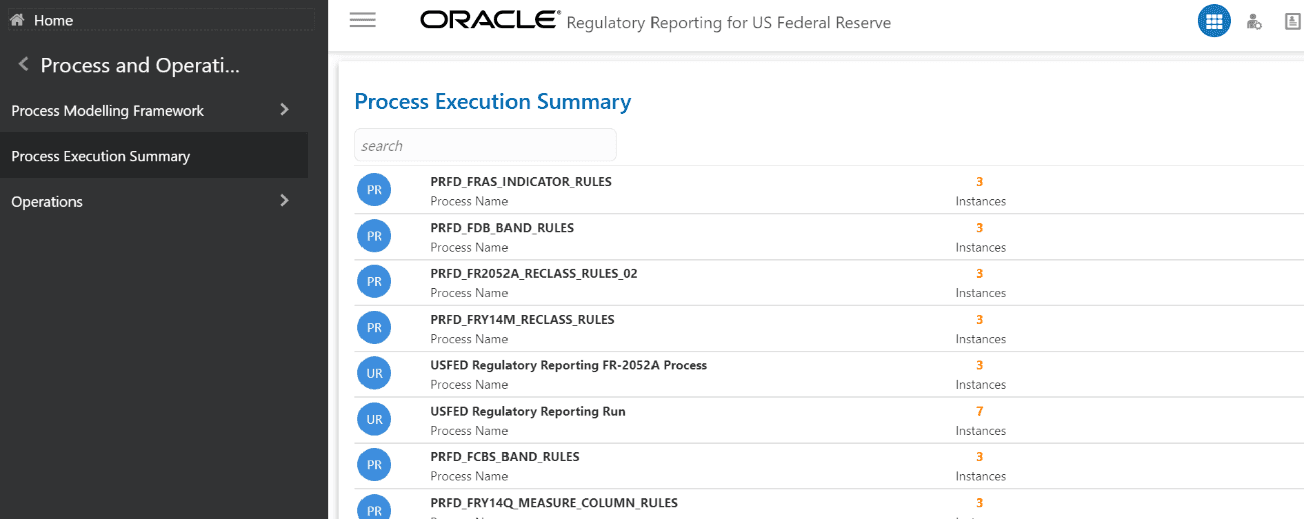Click the user administration icon

pyautogui.click(x=1254, y=21)
